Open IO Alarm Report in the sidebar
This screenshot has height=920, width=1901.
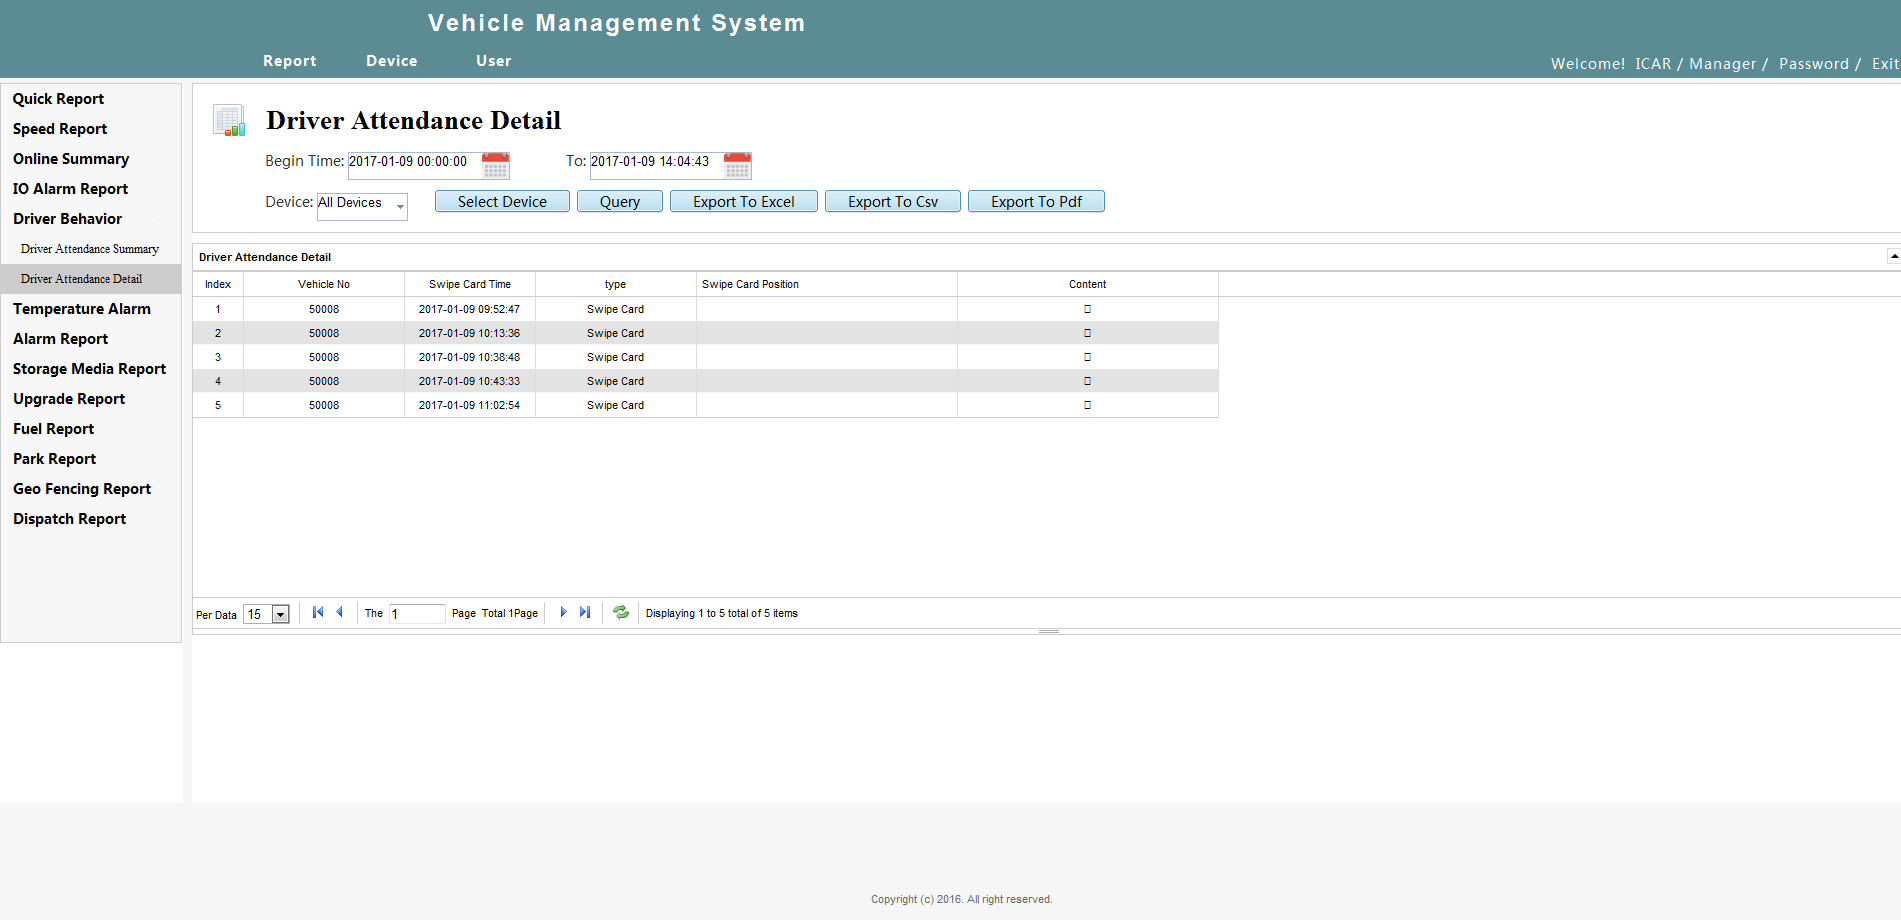70,189
